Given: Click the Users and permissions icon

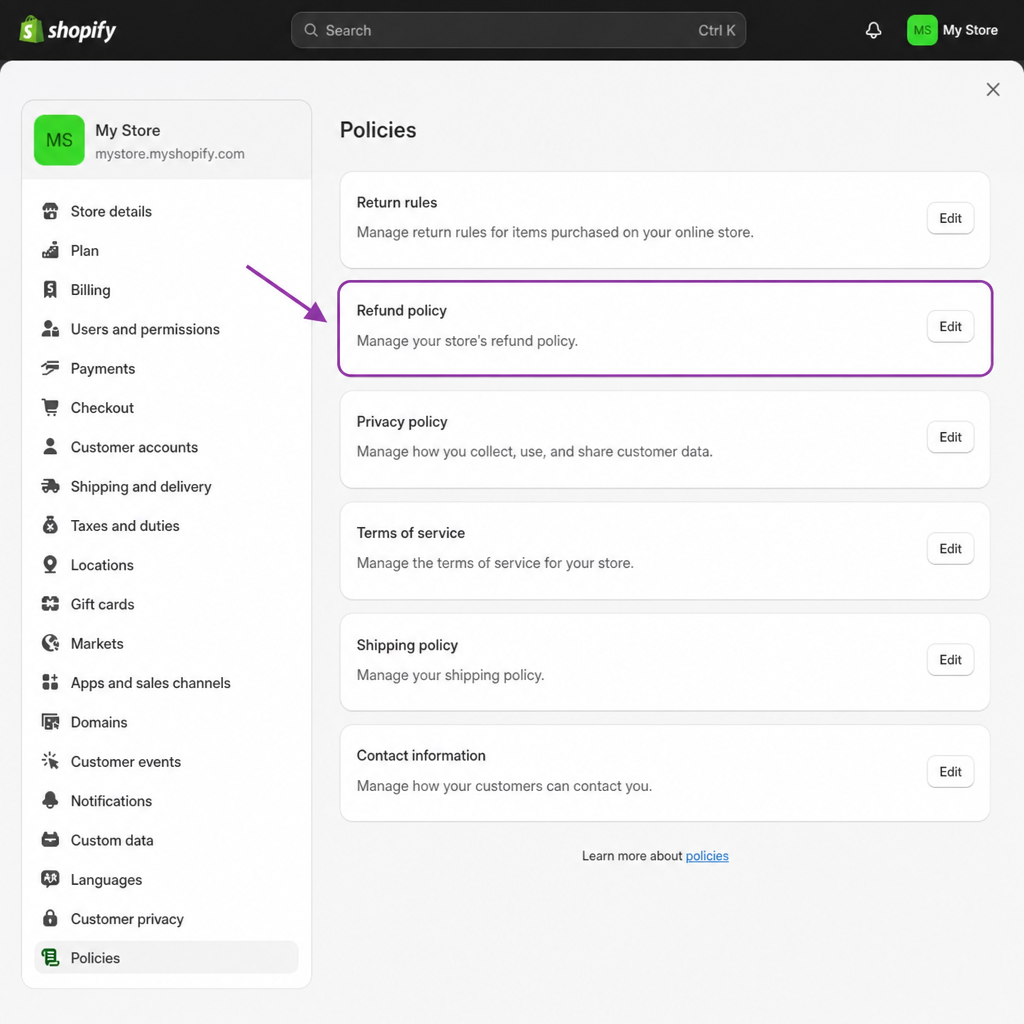Looking at the screenshot, I should click(50, 328).
